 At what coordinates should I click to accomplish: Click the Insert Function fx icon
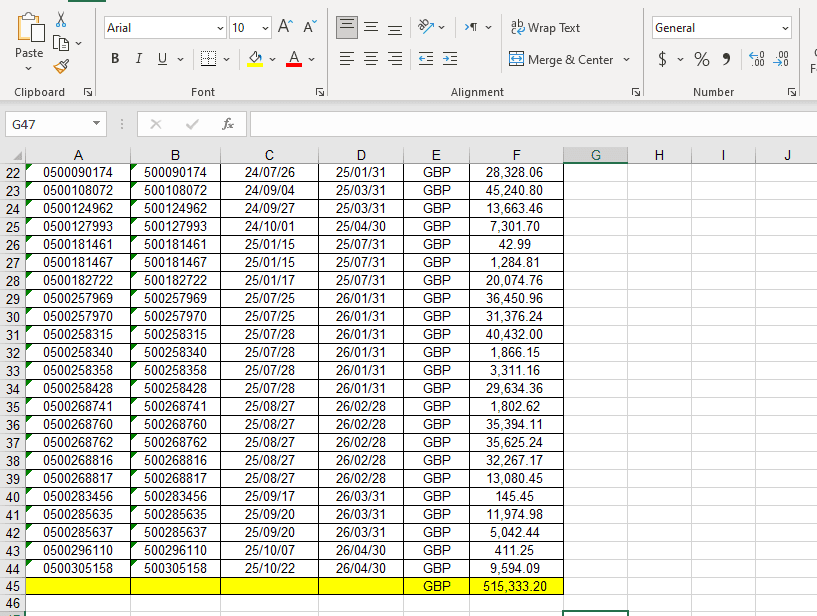[x=228, y=124]
